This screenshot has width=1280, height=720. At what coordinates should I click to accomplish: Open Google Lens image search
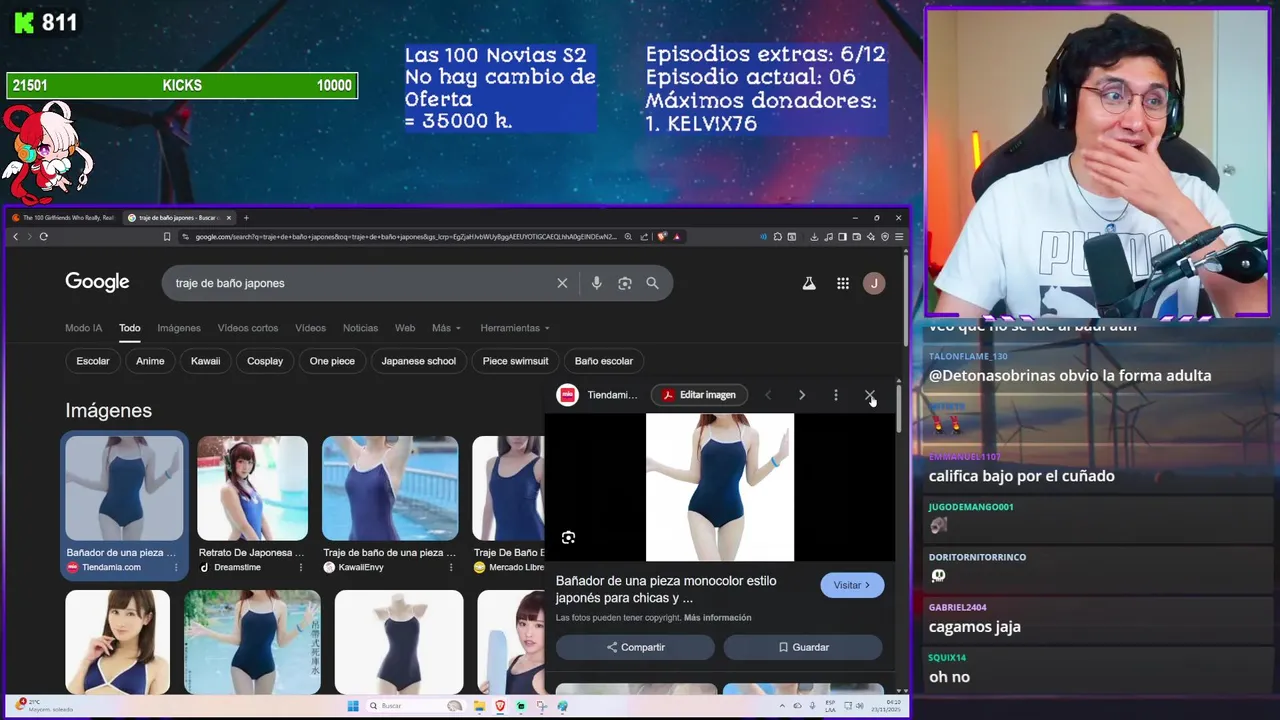[x=625, y=283]
